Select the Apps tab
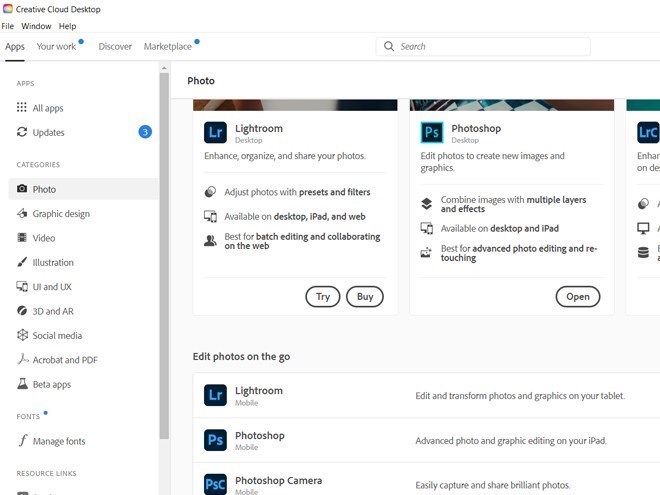Viewport: 660px width, 495px height. (15, 46)
